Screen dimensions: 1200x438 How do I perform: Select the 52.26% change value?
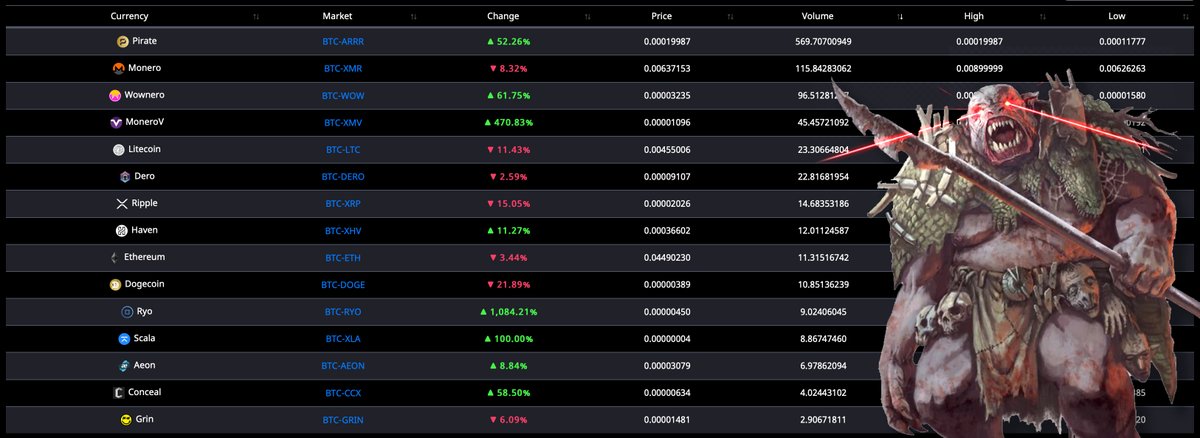coord(509,41)
